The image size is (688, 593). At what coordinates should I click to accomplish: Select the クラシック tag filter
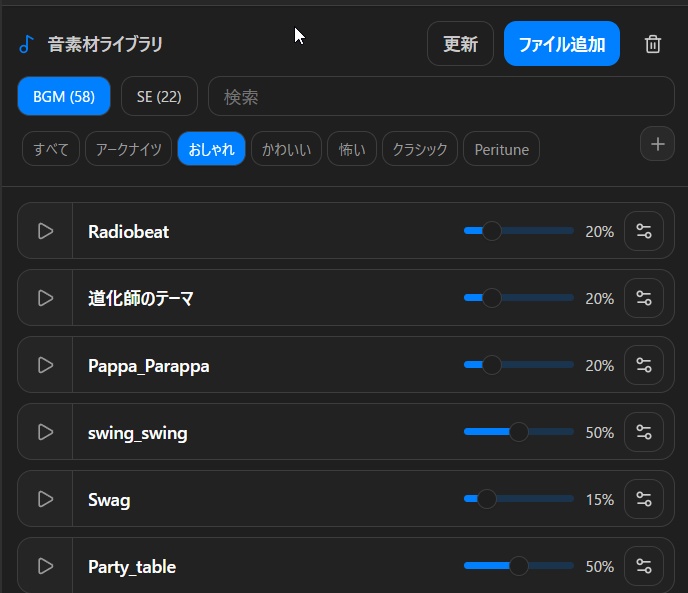point(419,150)
